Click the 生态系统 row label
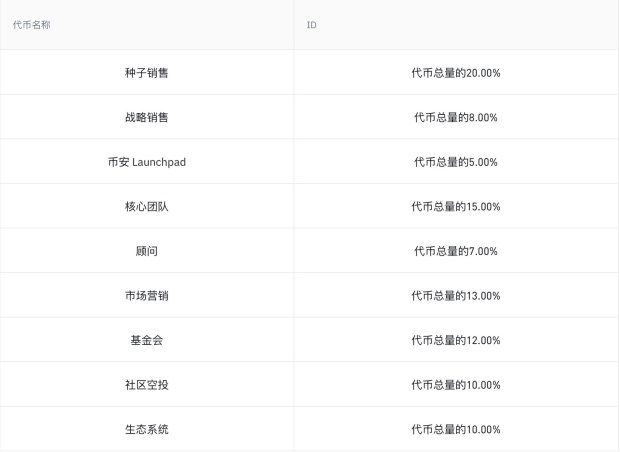 tap(147, 429)
